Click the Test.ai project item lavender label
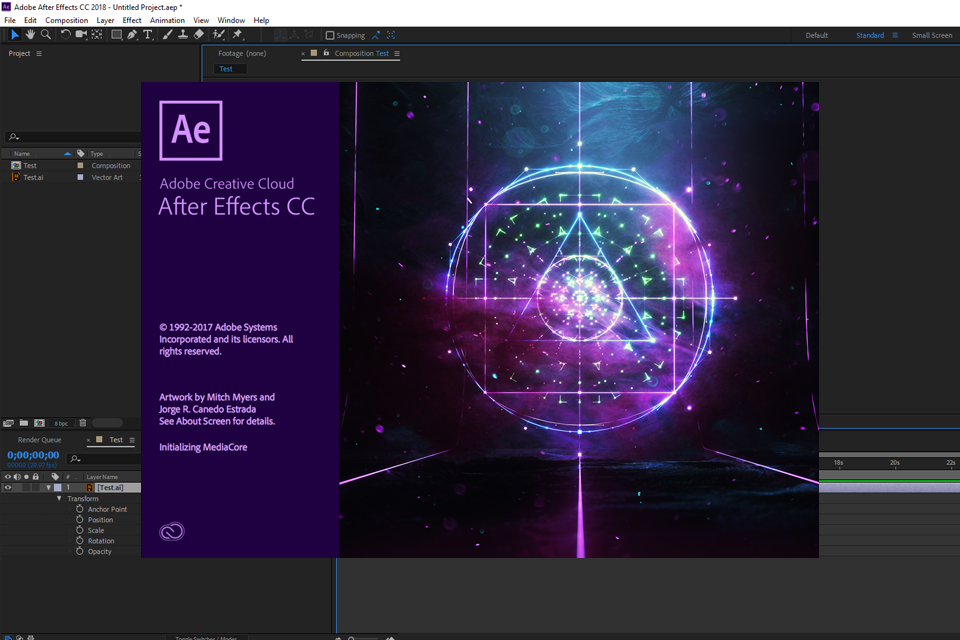Screen dimensions: 960x640 tap(80, 177)
